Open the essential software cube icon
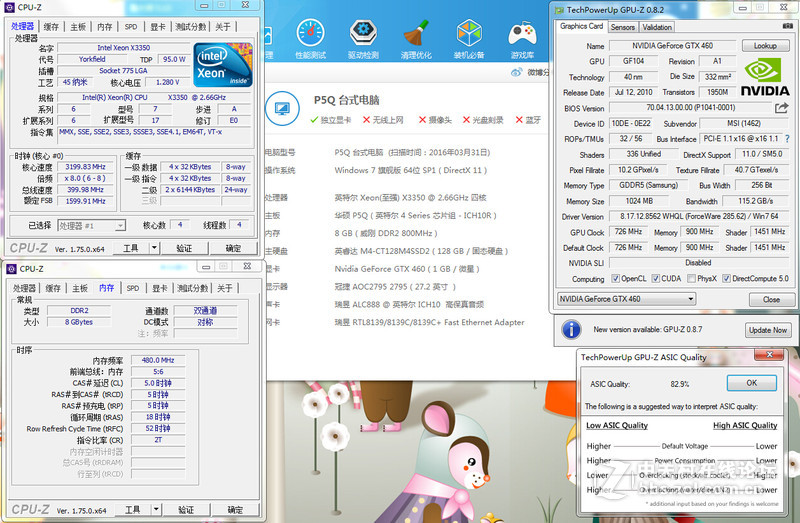The height and width of the screenshot is (523, 800). click(x=469, y=33)
